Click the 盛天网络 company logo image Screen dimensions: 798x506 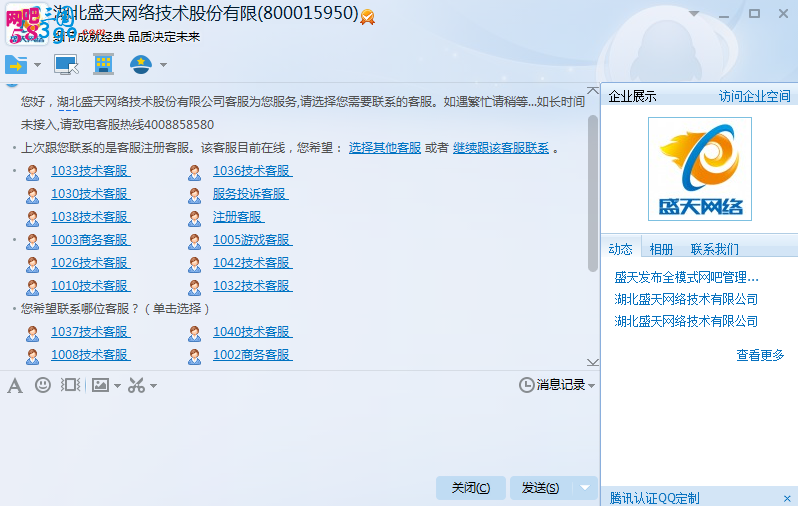(700, 169)
